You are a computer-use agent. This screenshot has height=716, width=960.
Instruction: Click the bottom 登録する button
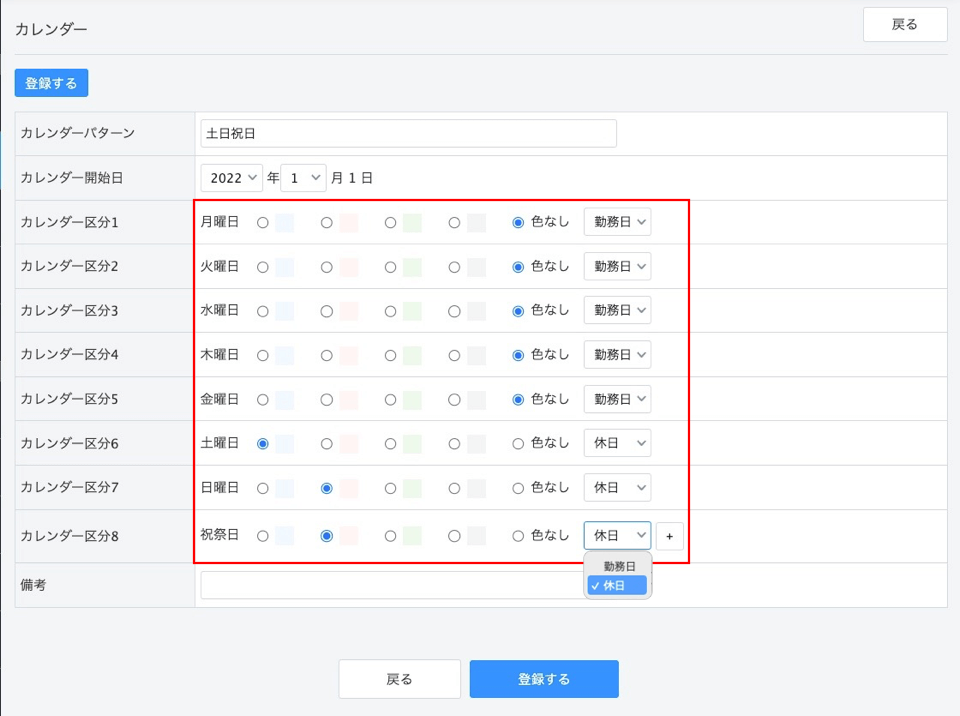click(544, 679)
